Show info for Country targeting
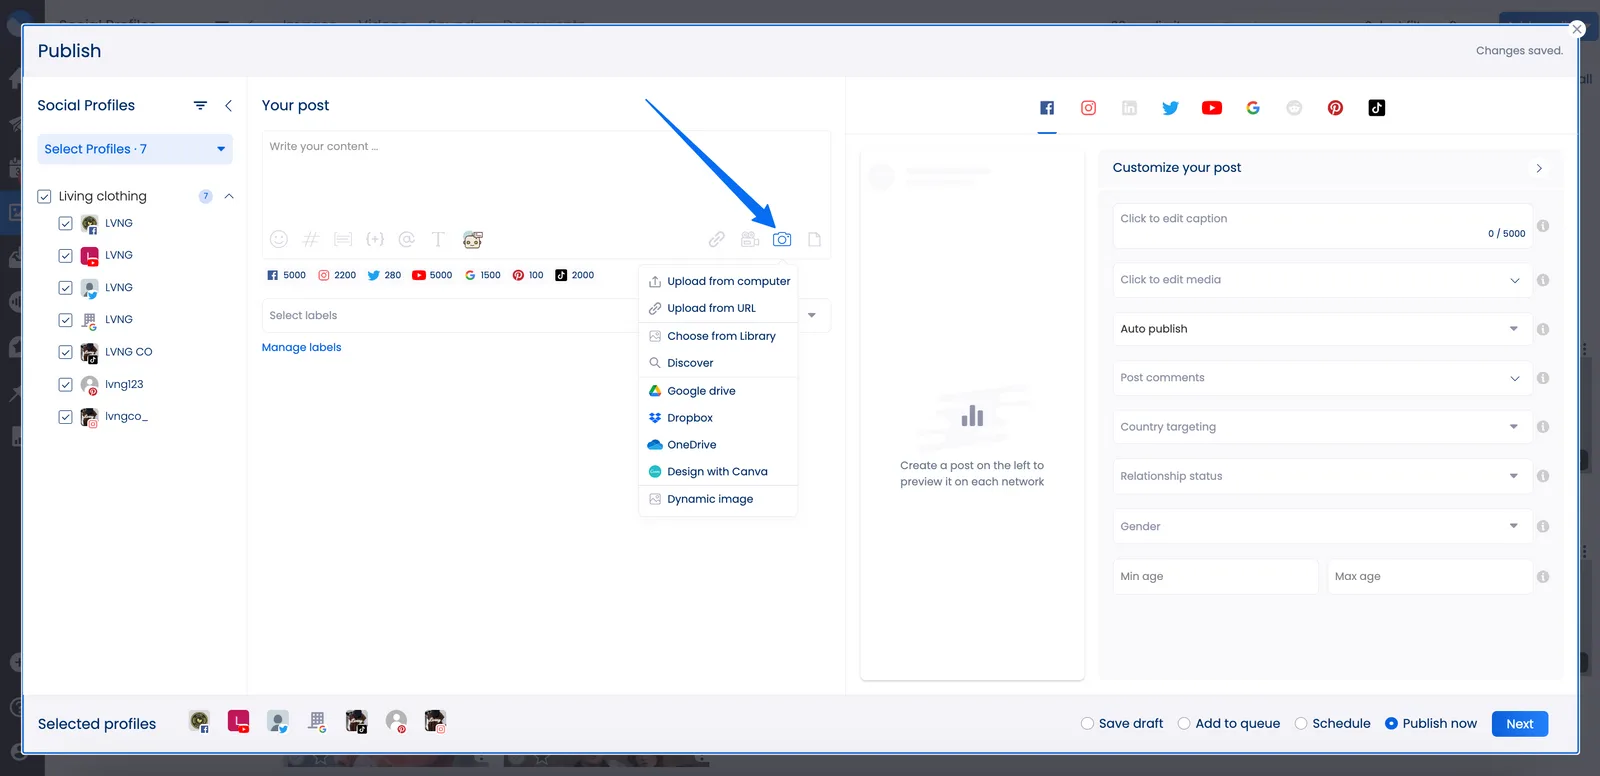This screenshot has width=1600, height=776. click(1543, 427)
